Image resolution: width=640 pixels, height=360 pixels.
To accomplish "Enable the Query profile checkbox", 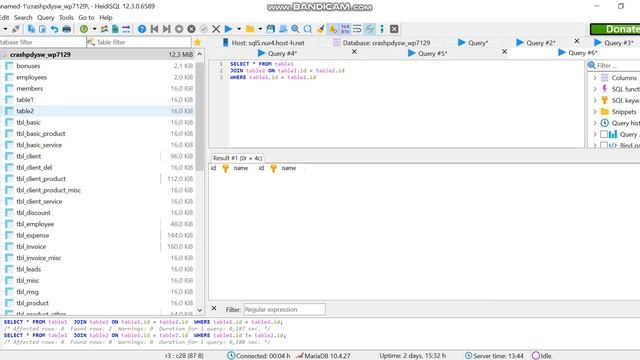I will click(604, 134).
